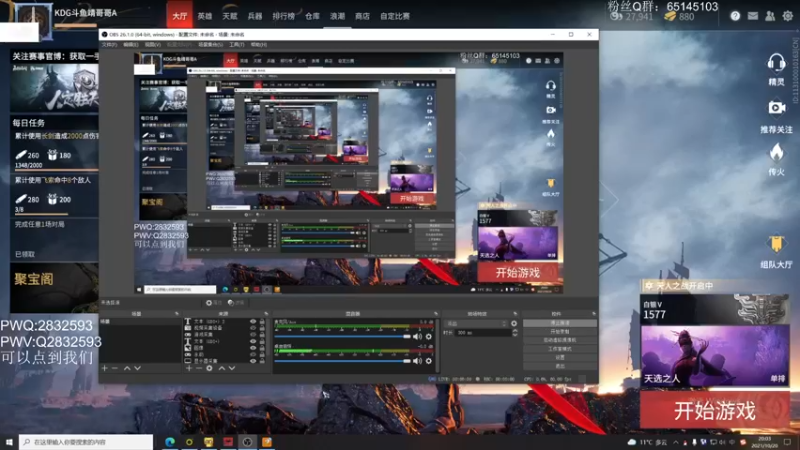800x450 pixels.
Task: Open OBS 编辑(E) menu
Action: coord(131,45)
